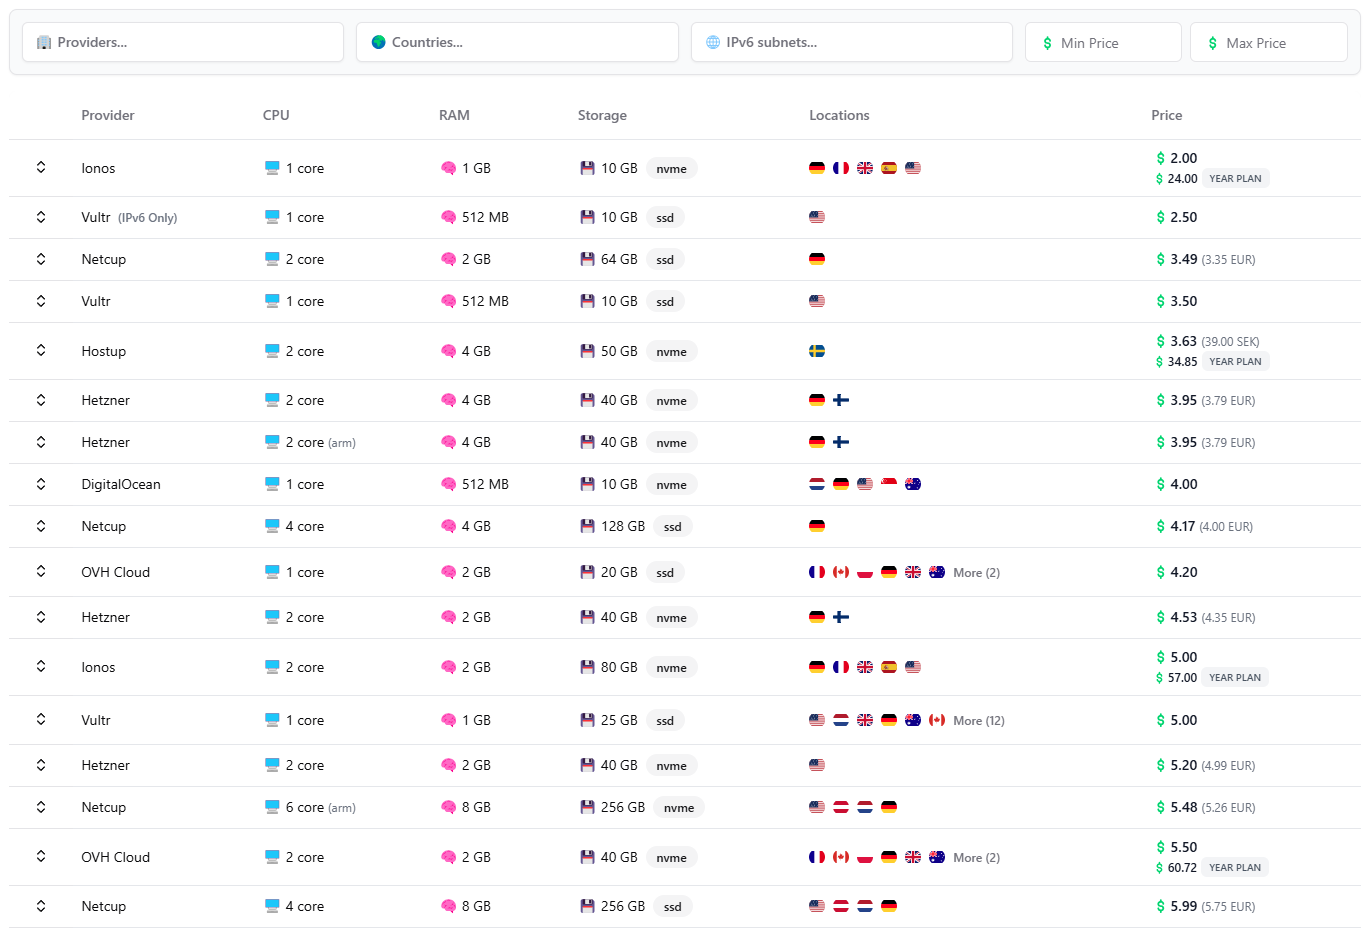Click the YEAR PLAN badge on the Ionos row
The image size is (1367, 932).
click(x=1235, y=178)
